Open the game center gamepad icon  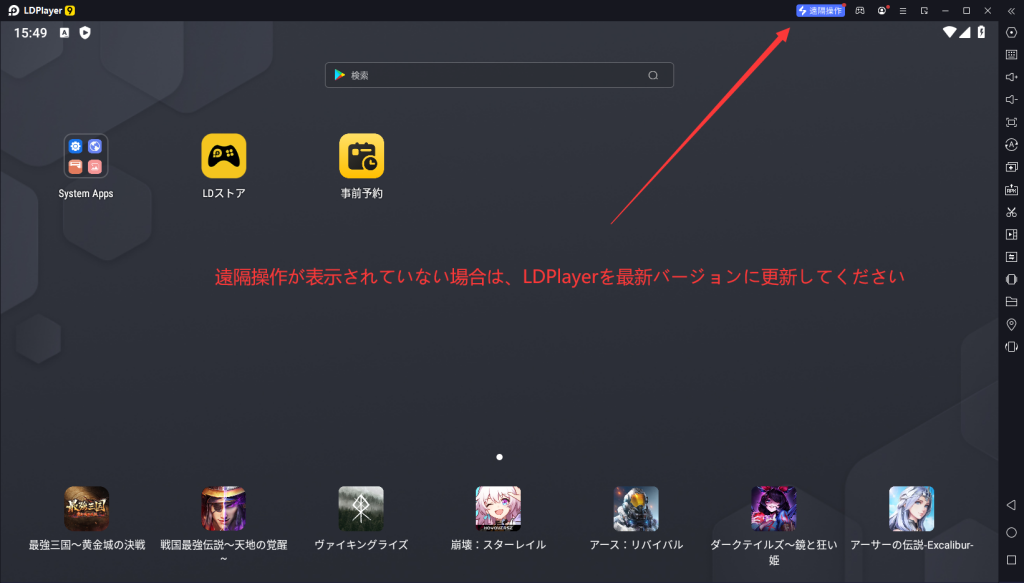click(860, 10)
